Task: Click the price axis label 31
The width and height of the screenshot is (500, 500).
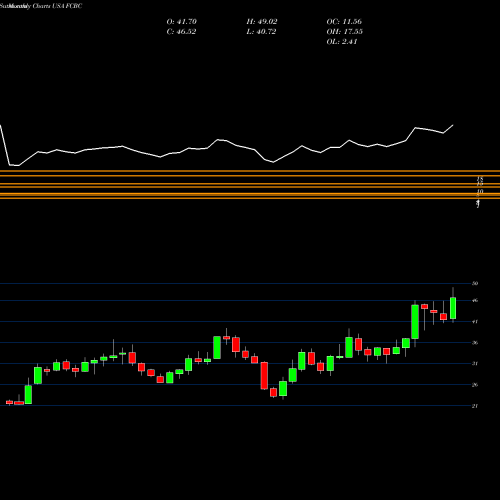Action: pos(475,363)
